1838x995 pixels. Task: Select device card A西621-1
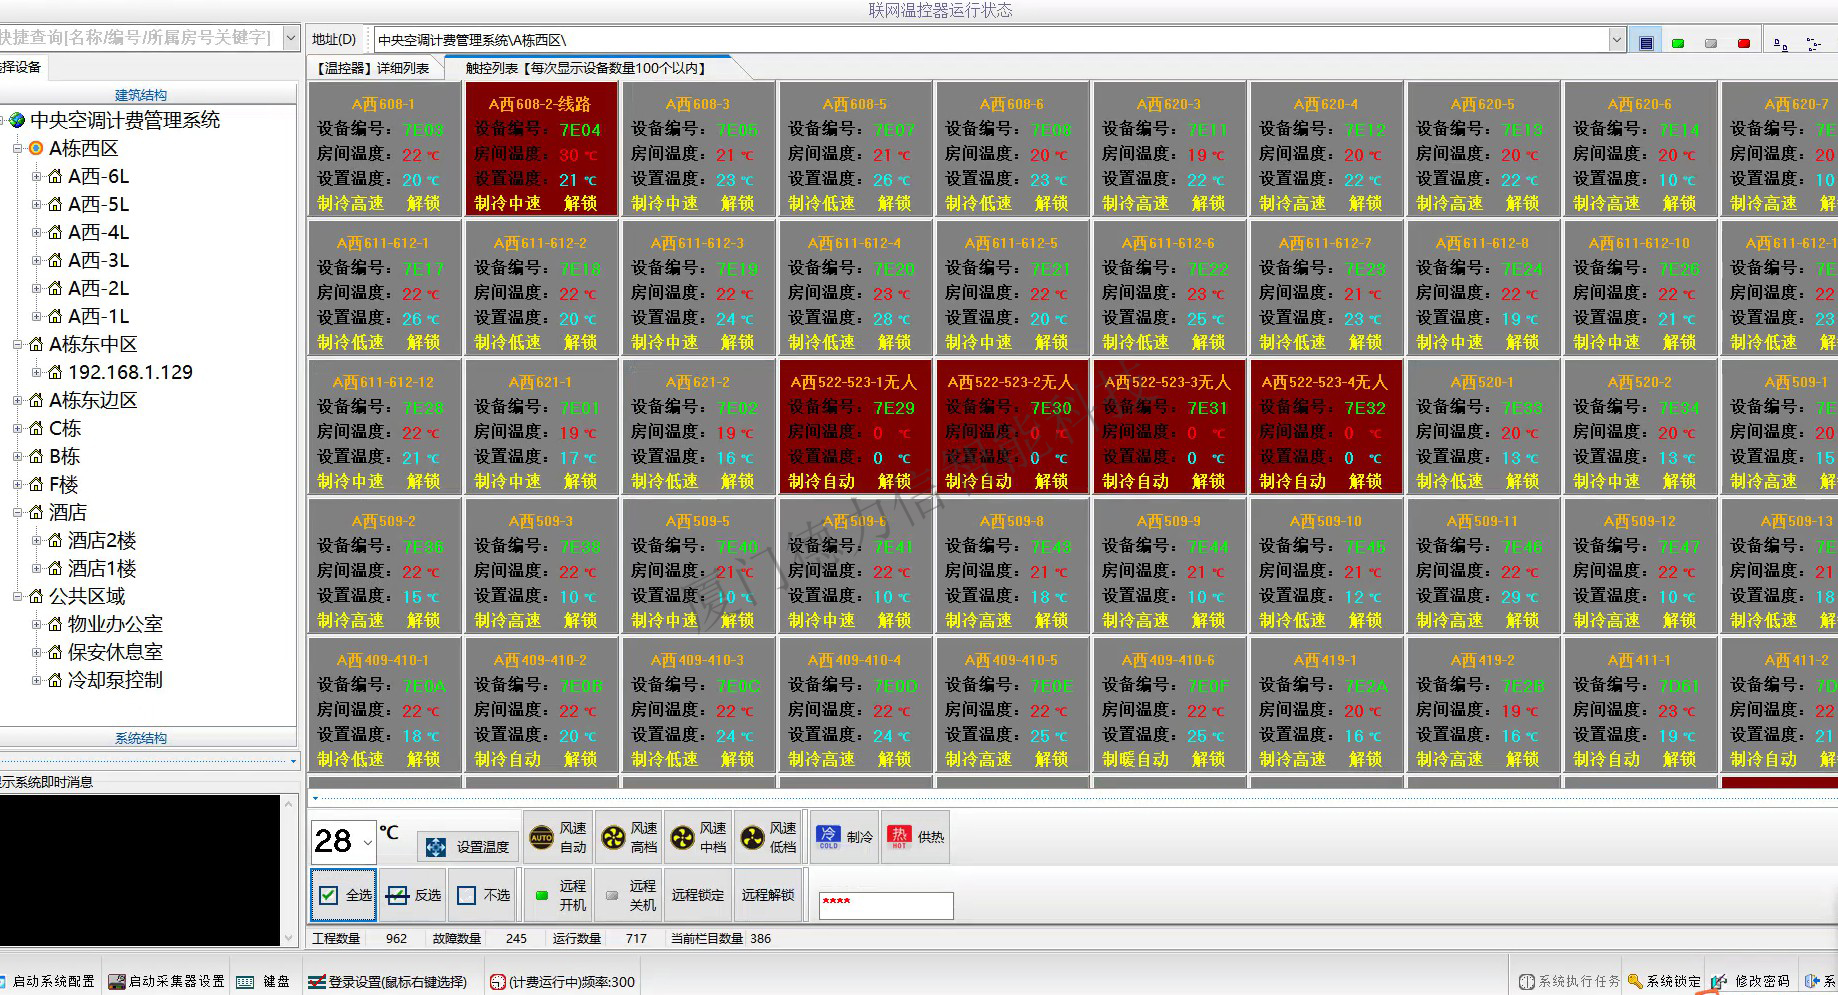(x=541, y=428)
